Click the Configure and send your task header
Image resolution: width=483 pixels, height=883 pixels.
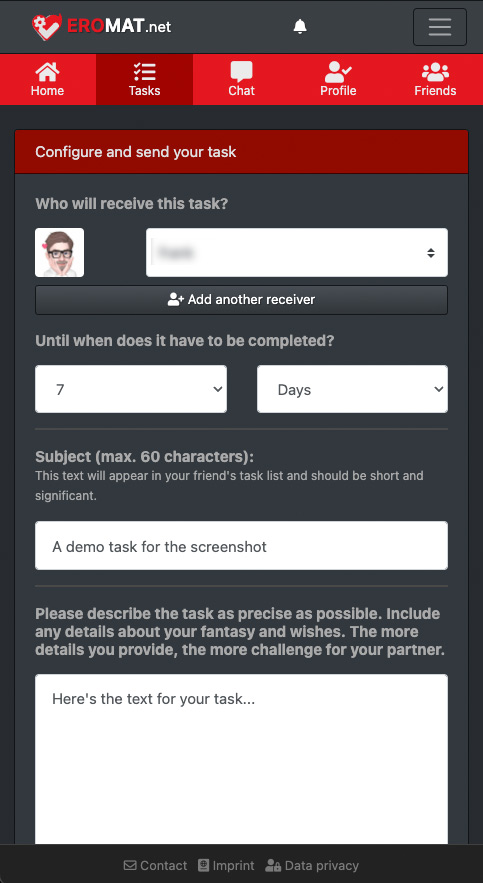tap(242, 152)
